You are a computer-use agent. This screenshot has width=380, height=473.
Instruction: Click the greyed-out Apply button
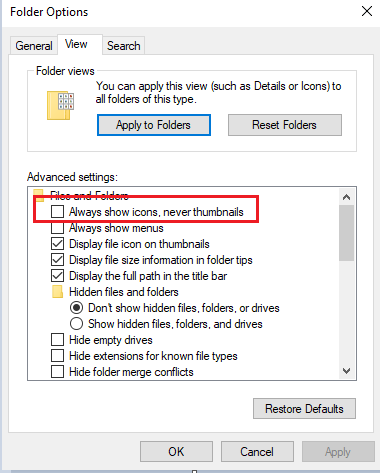coord(338,452)
